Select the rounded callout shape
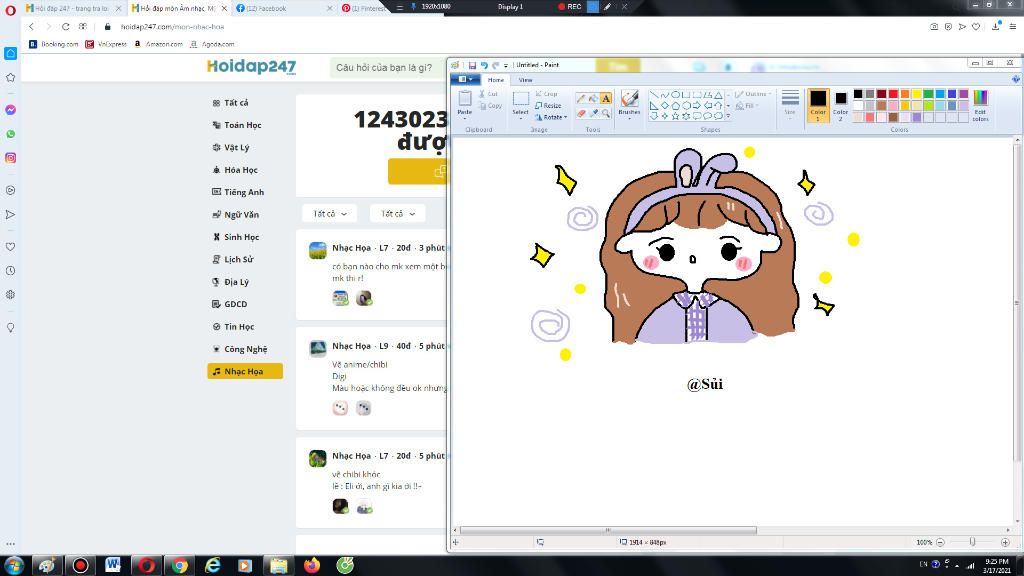1024x576 pixels. pos(696,116)
